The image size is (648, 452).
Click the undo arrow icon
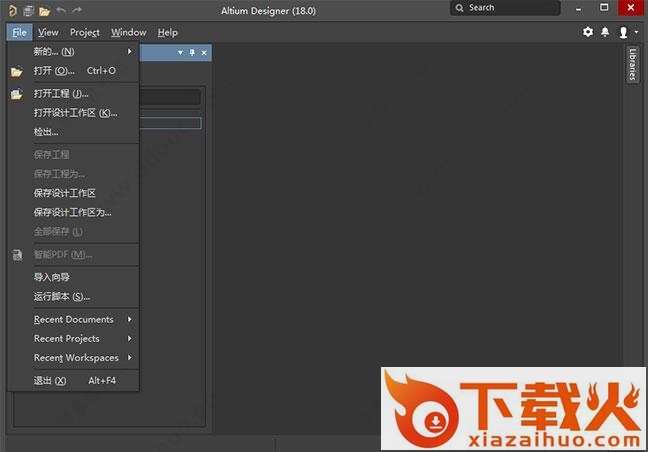tap(61, 10)
